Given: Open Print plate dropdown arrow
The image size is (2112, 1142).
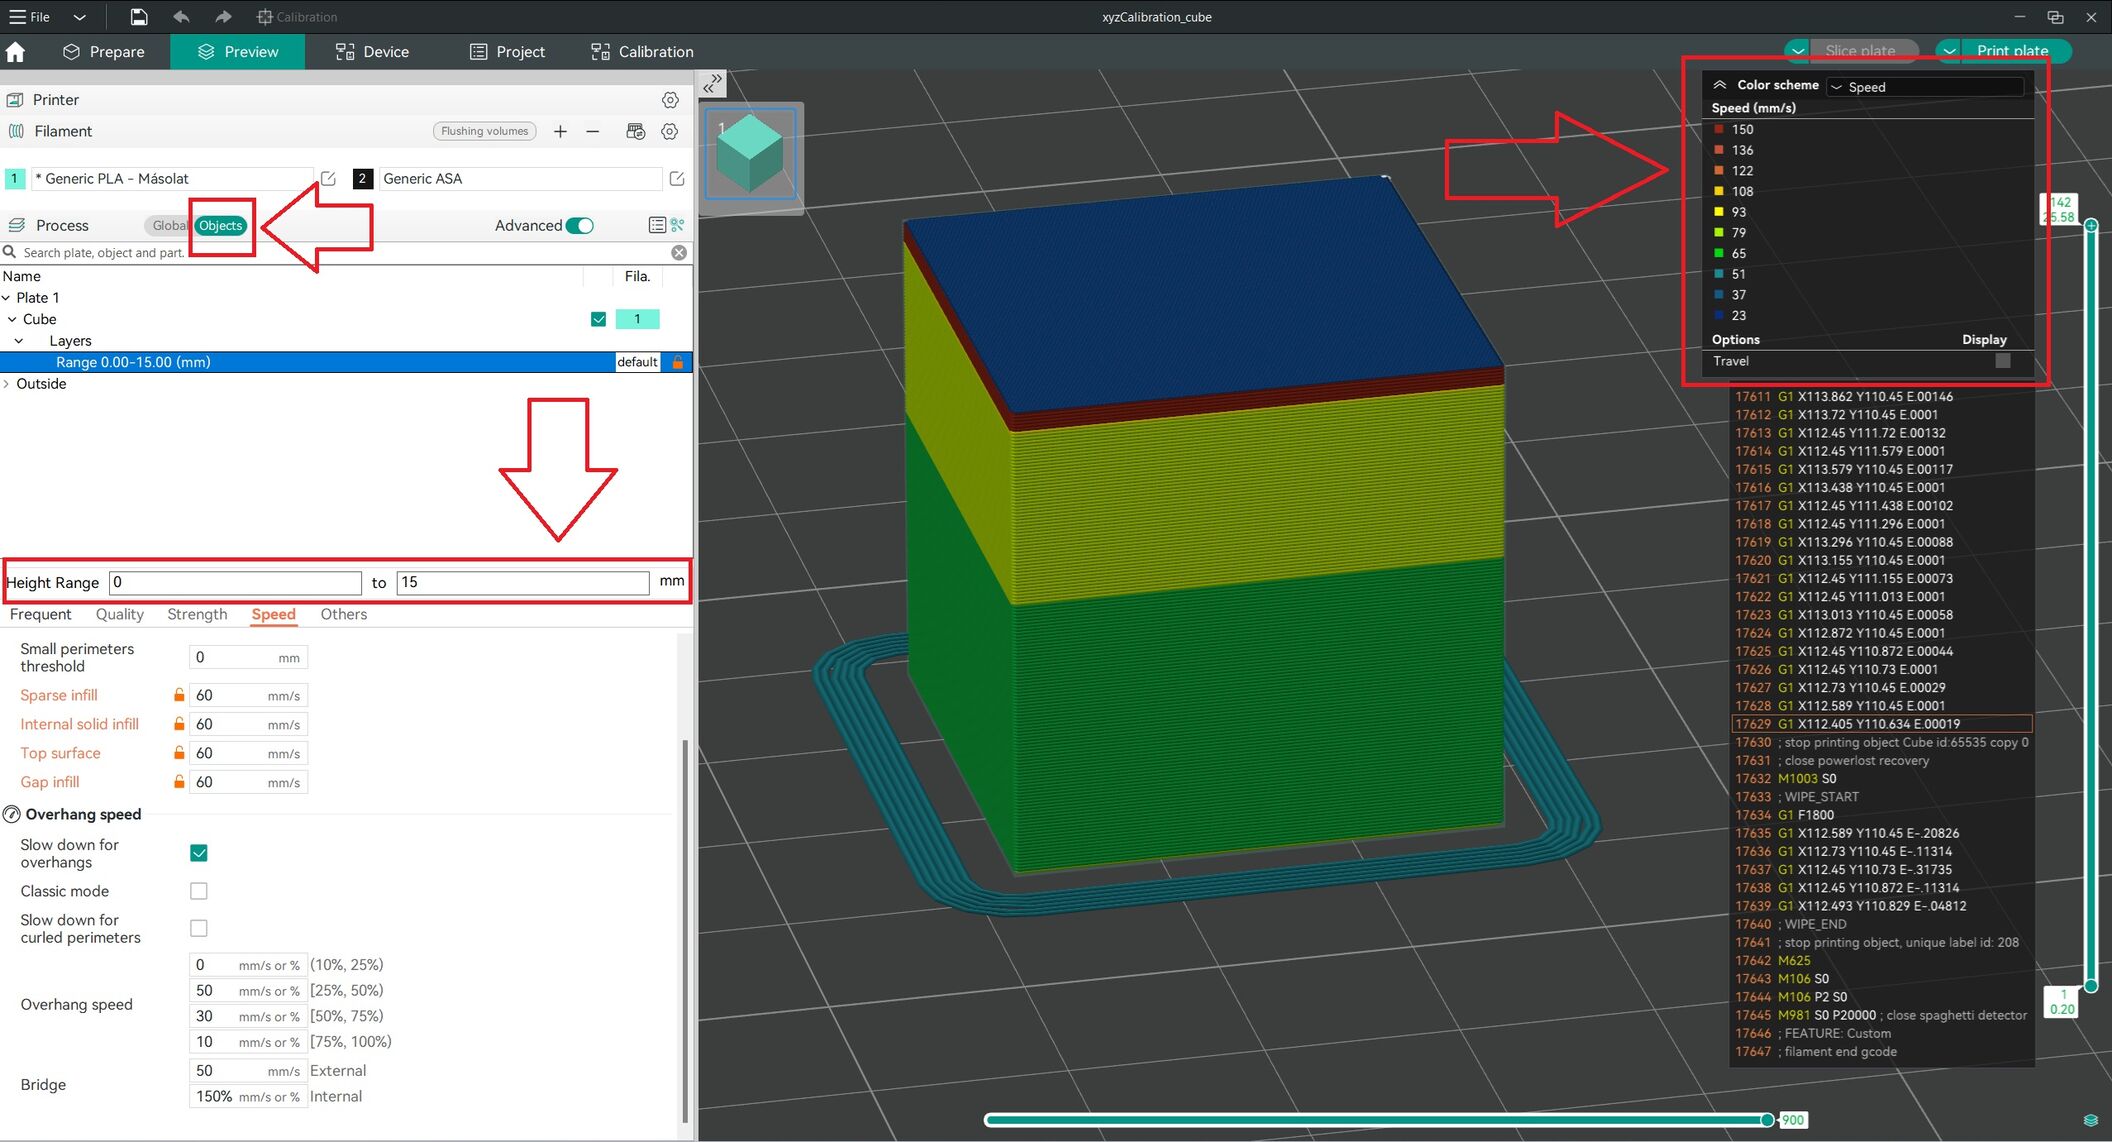Looking at the screenshot, I should [x=1950, y=51].
